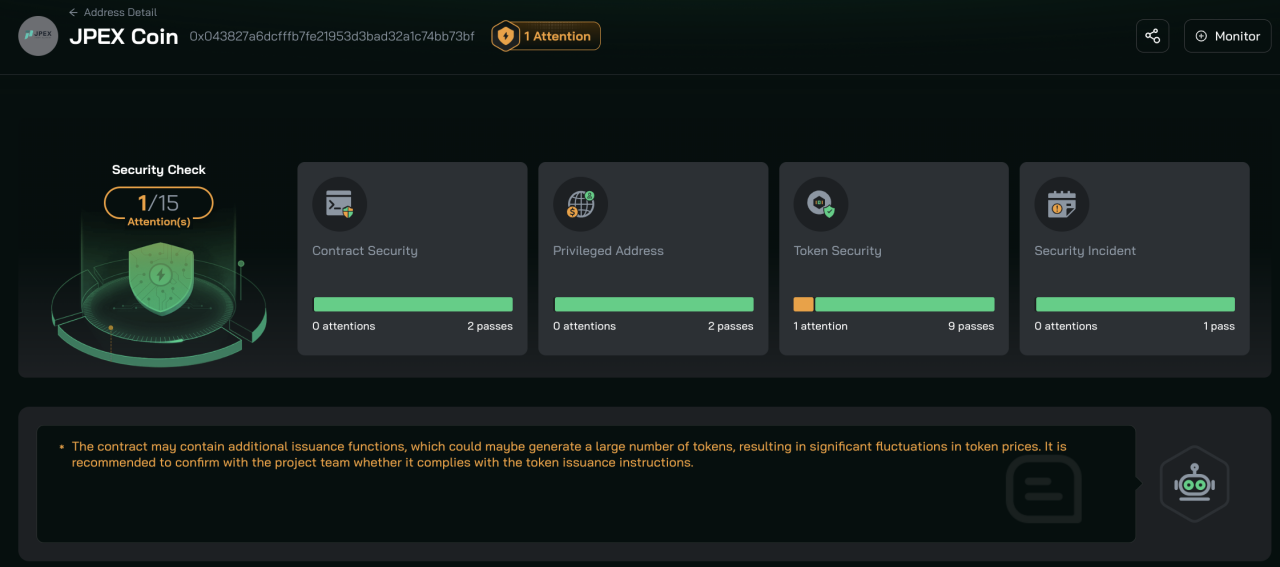The image size is (1280, 567).
Task: Open the Privileged Address card
Action: pyautogui.click(x=653, y=259)
